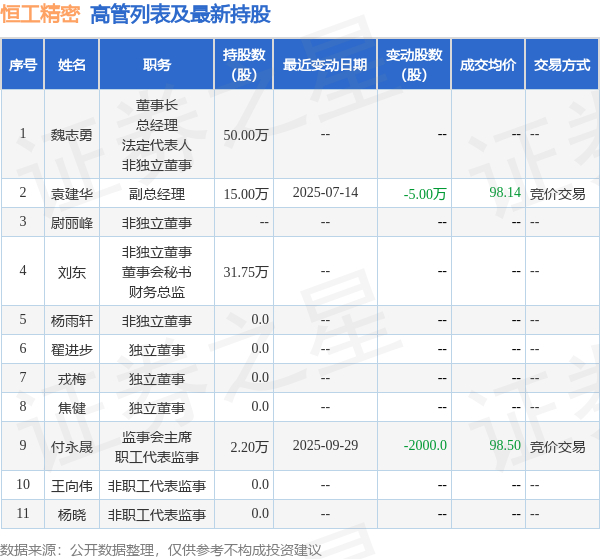This screenshot has height=559, width=600.
Task: Click the name 魏志勇
Action: (x=72, y=135)
